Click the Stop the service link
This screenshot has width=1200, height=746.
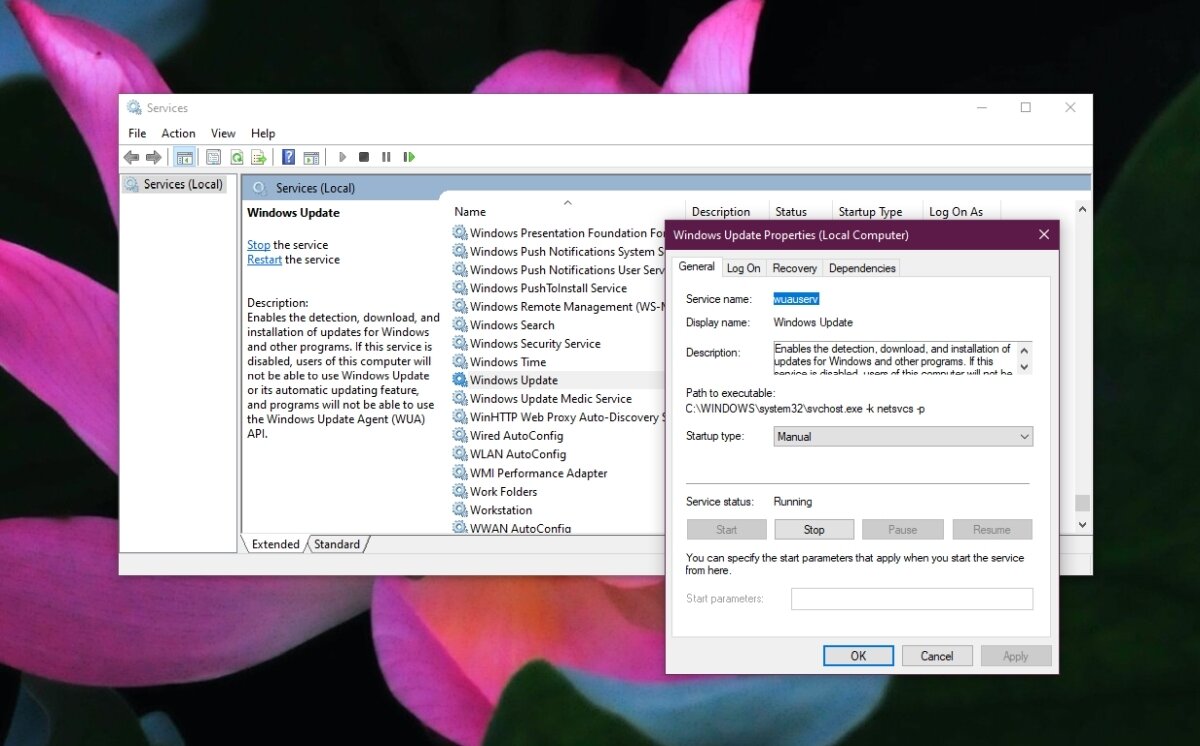click(x=258, y=244)
